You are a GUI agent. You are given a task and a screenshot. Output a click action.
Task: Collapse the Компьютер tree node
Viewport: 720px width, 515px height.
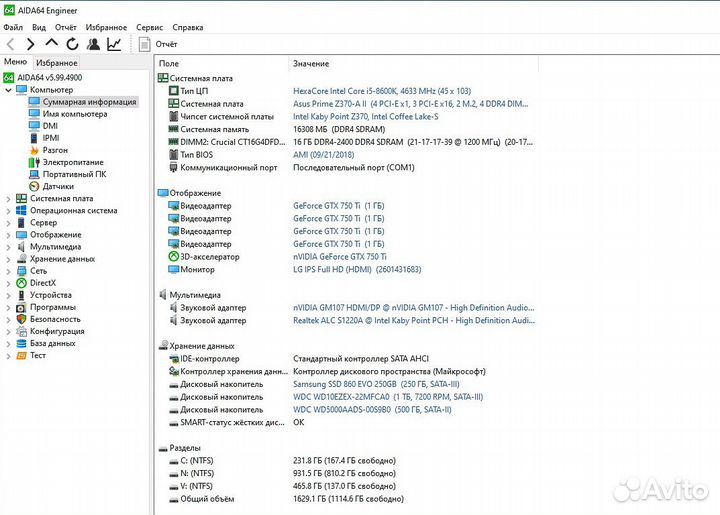tap(8, 90)
